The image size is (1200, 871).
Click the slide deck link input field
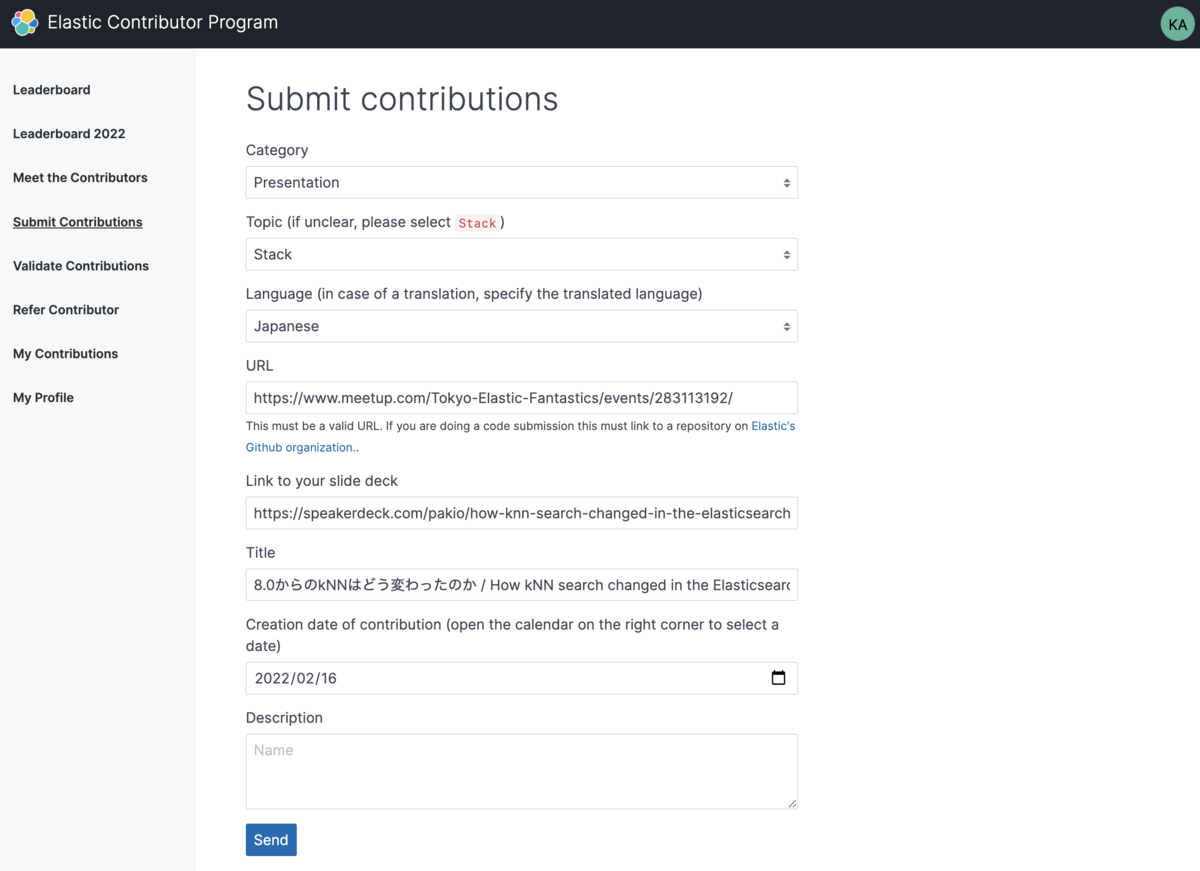click(520, 513)
